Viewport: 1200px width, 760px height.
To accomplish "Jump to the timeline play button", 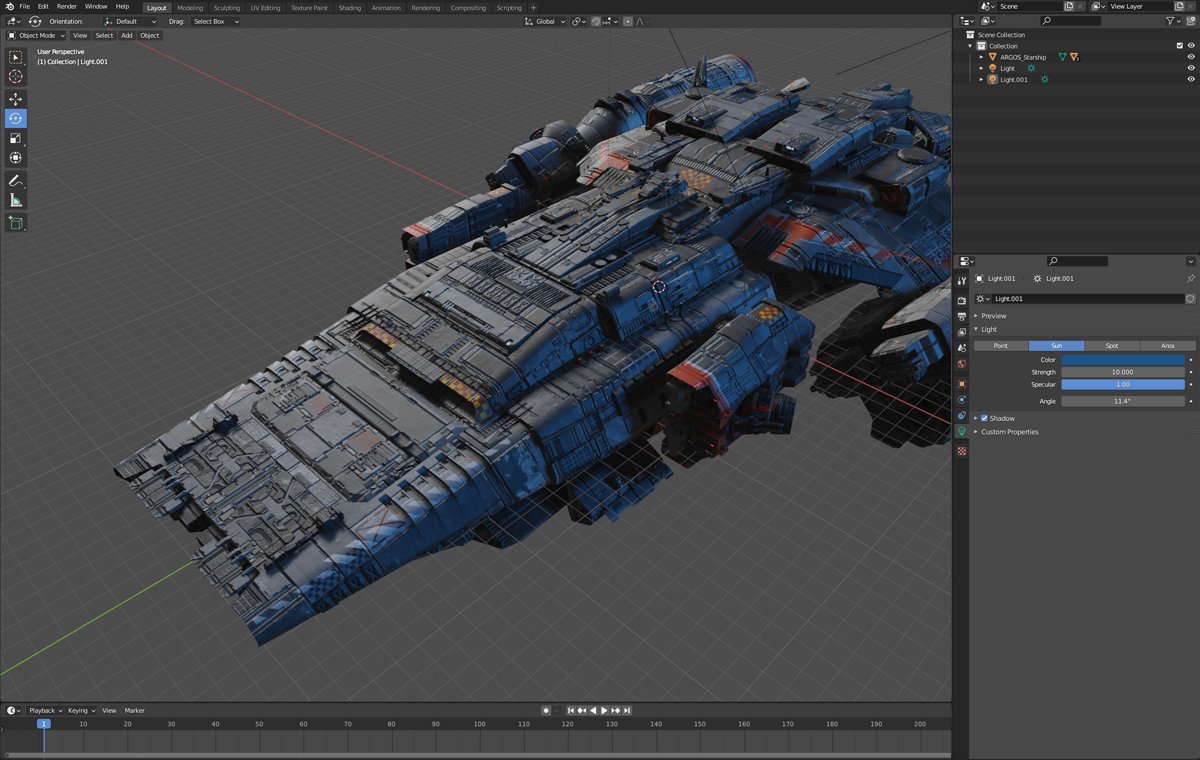I will [604, 710].
